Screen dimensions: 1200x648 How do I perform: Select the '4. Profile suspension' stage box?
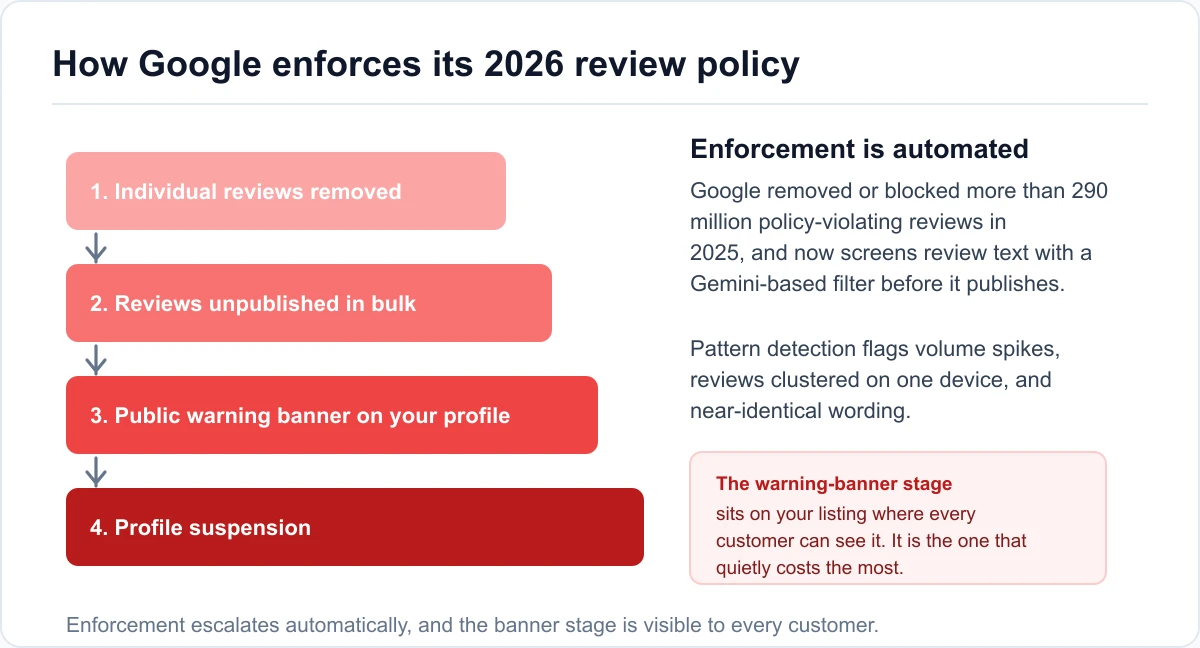tap(355, 527)
